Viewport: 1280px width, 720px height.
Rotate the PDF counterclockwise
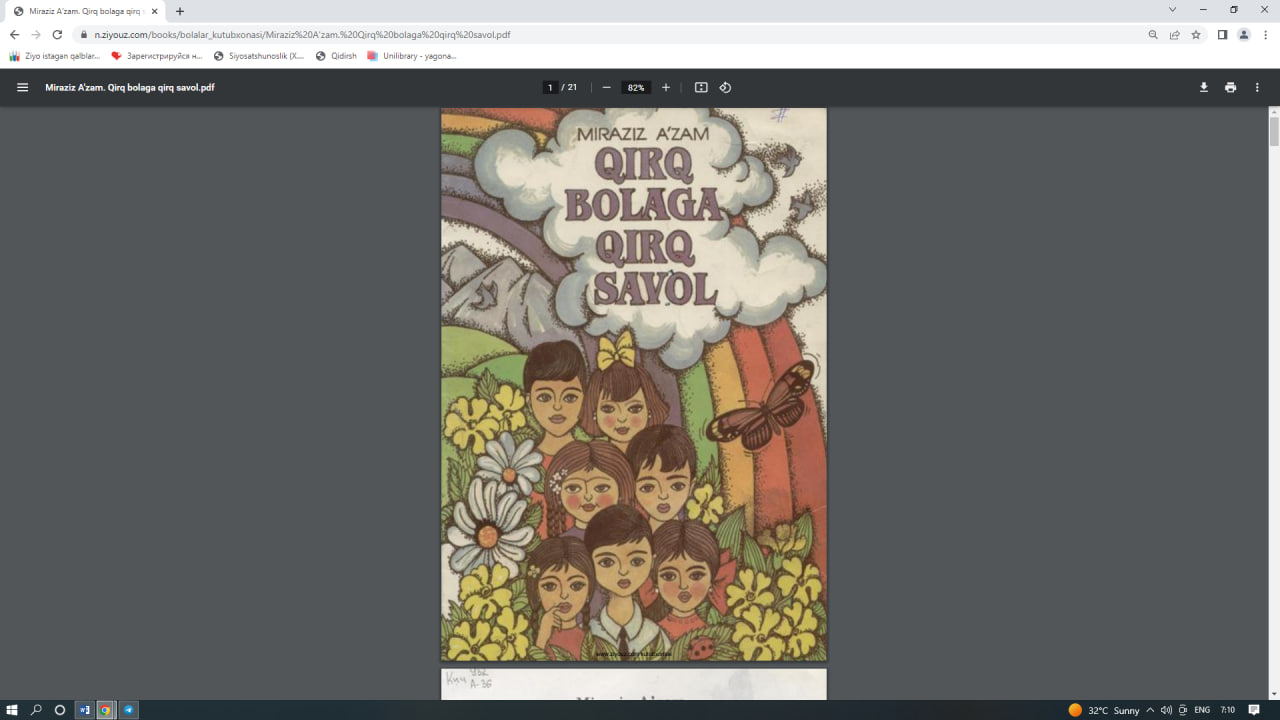pos(725,87)
